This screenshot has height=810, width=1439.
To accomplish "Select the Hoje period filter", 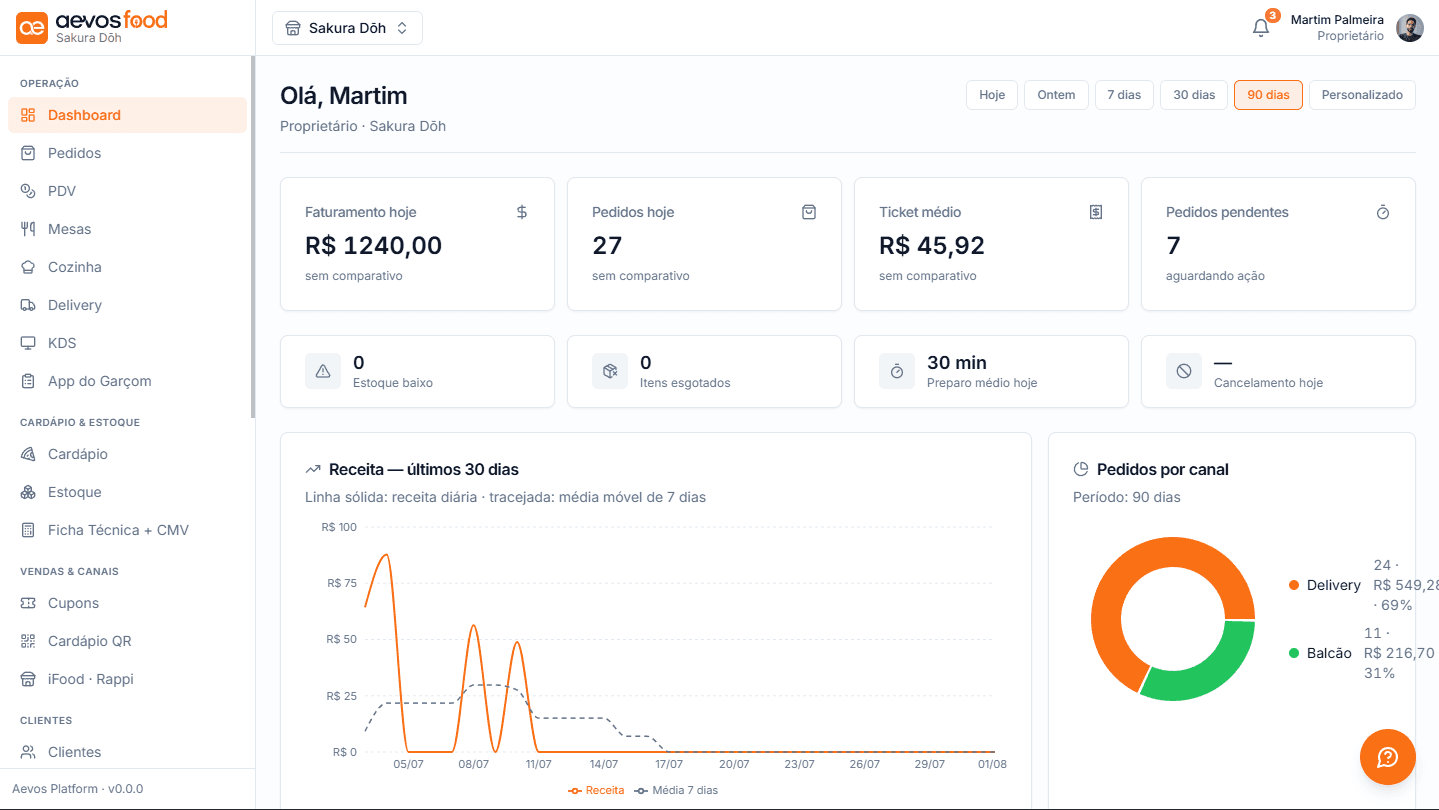I will (992, 95).
